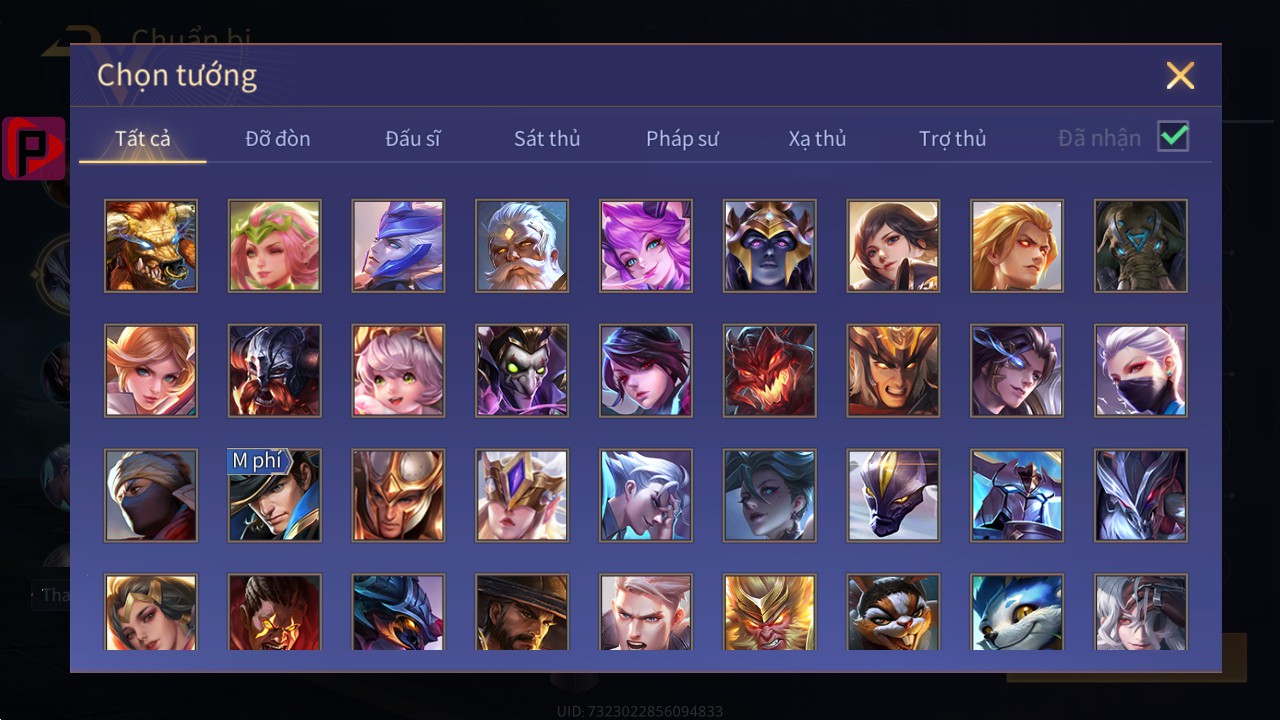Toggle the 'Đã nhận' checkbox

(1173, 136)
